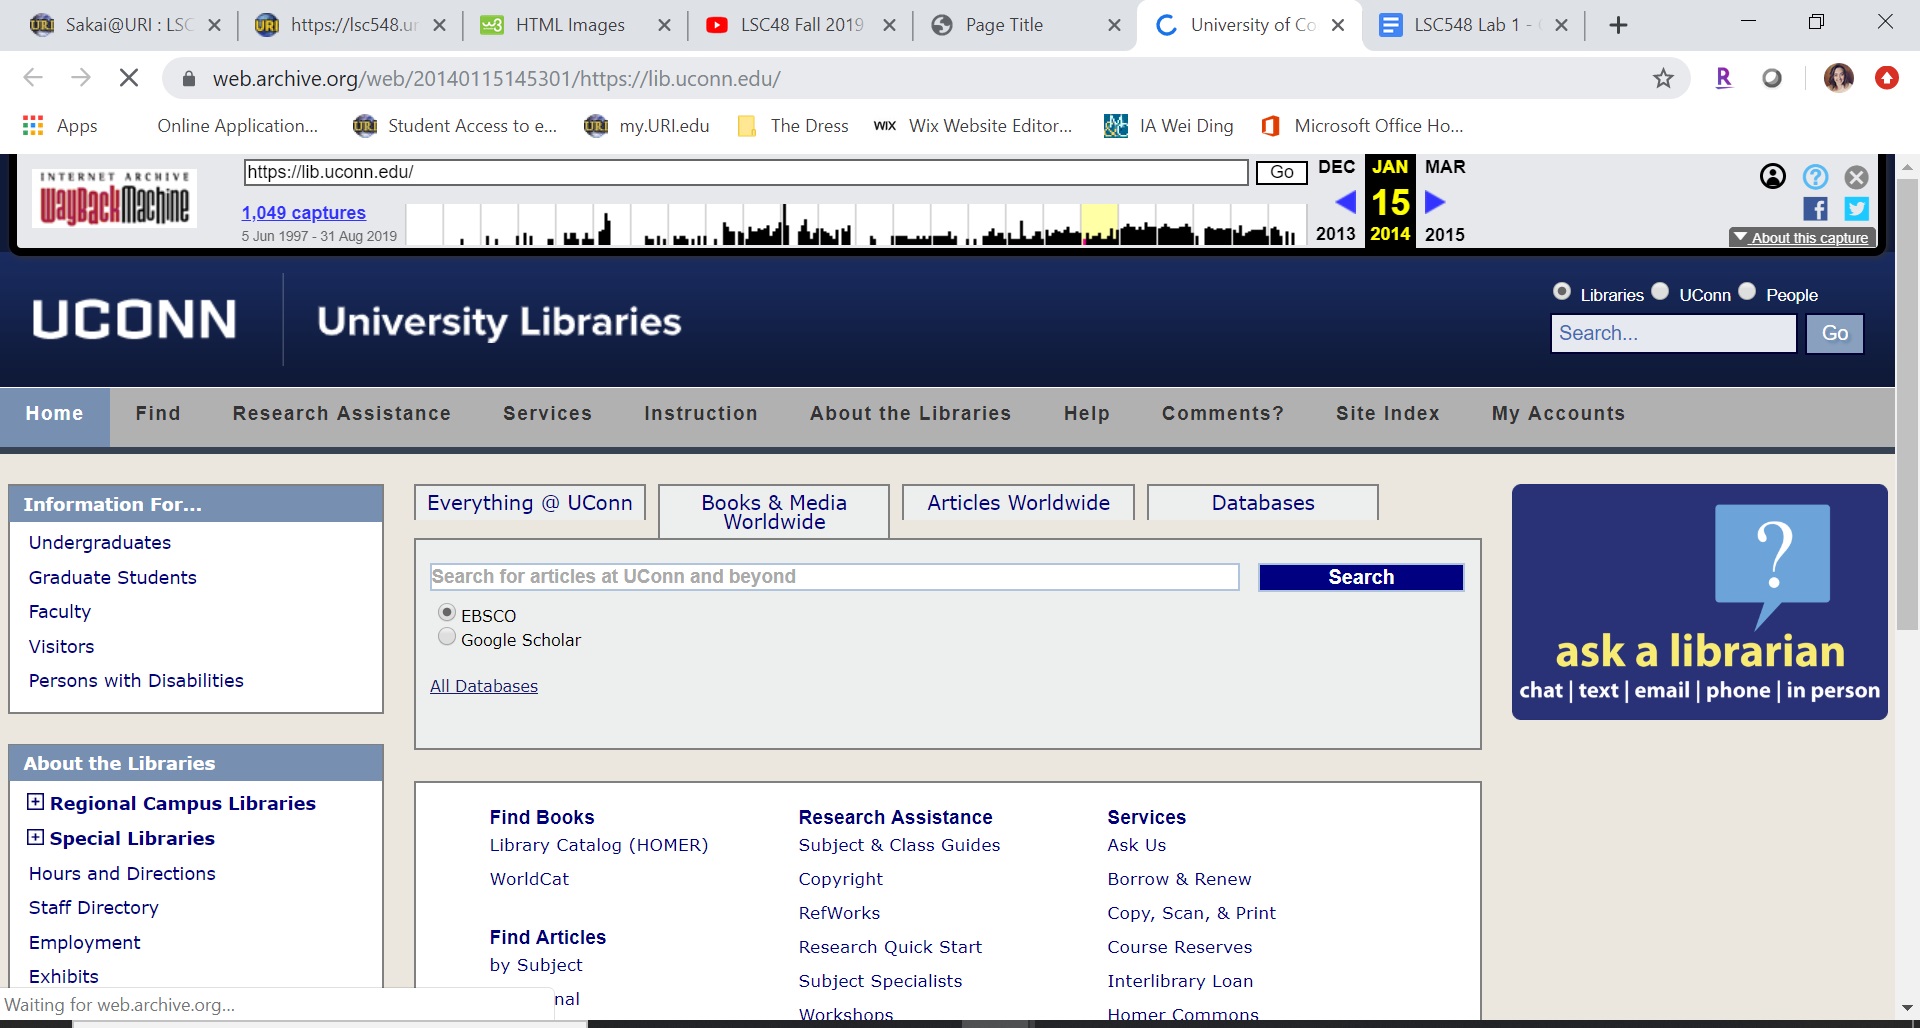Viewport: 1920px width, 1028px height.
Task: Switch to Databases tab
Action: (1263, 503)
